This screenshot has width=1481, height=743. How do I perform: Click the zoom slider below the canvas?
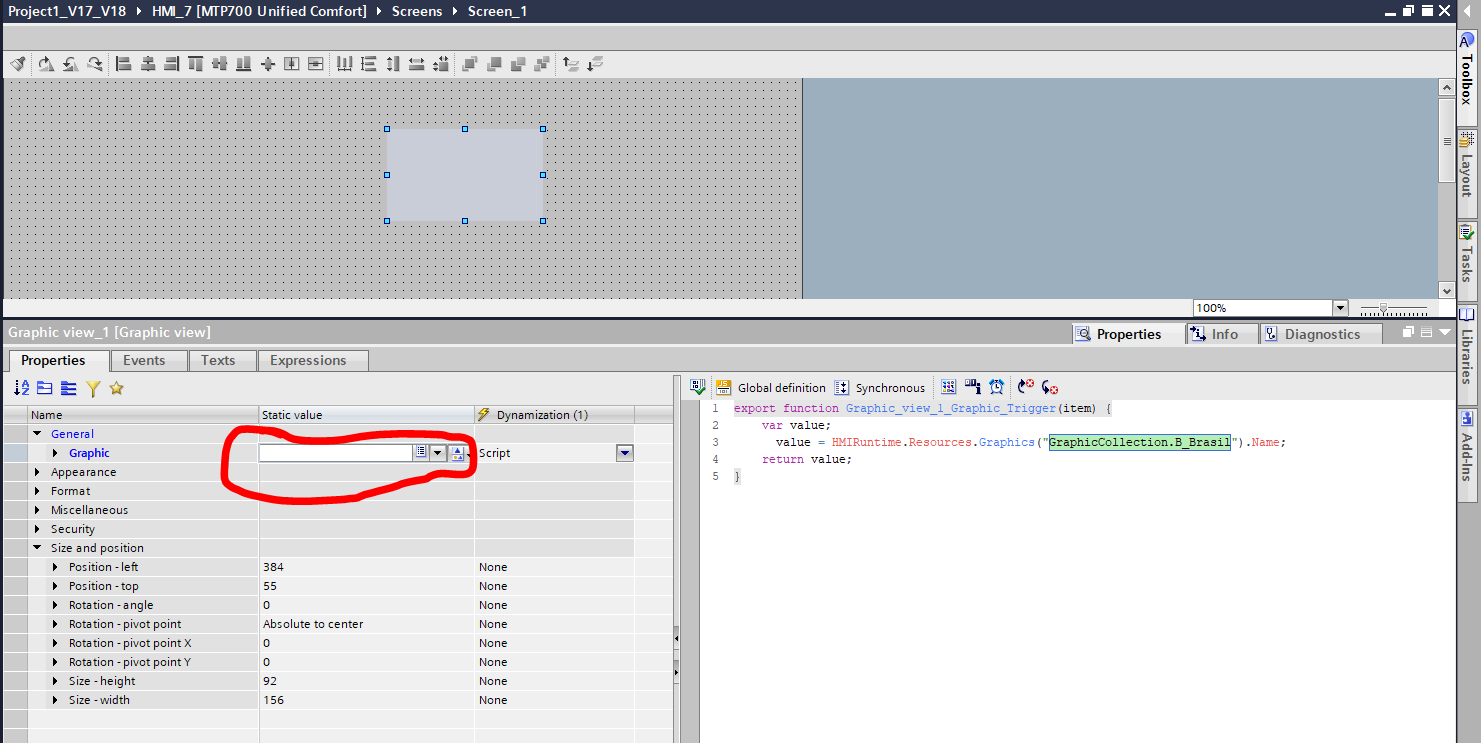[x=1392, y=309]
